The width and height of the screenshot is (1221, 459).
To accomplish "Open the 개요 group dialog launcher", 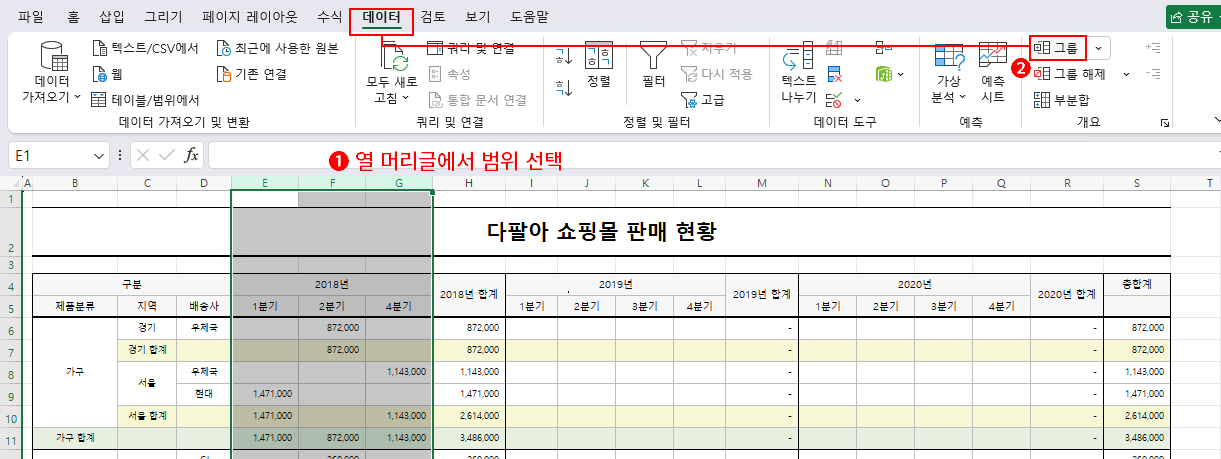I will coord(1164,123).
